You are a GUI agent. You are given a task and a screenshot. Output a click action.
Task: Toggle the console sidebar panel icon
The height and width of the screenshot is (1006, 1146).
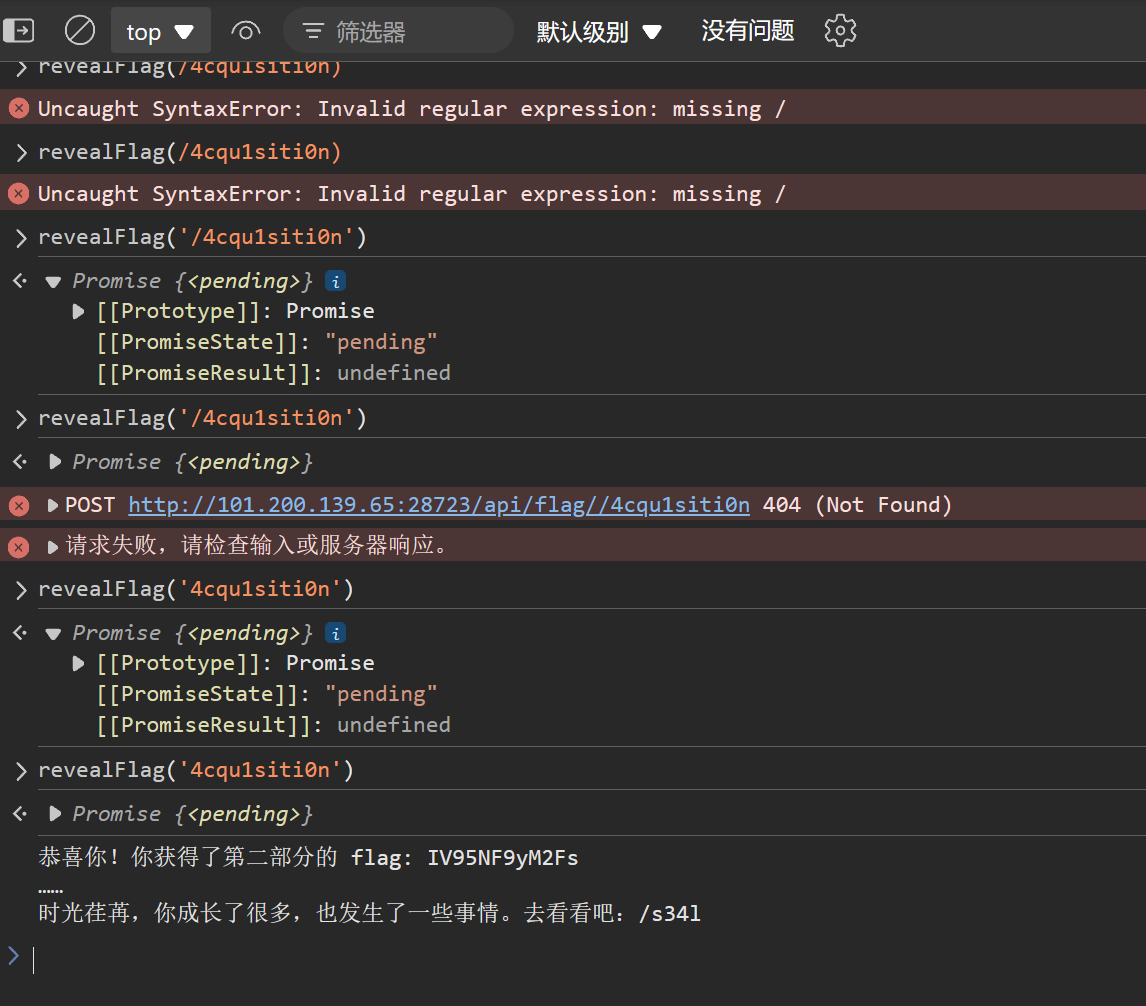point(18,31)
